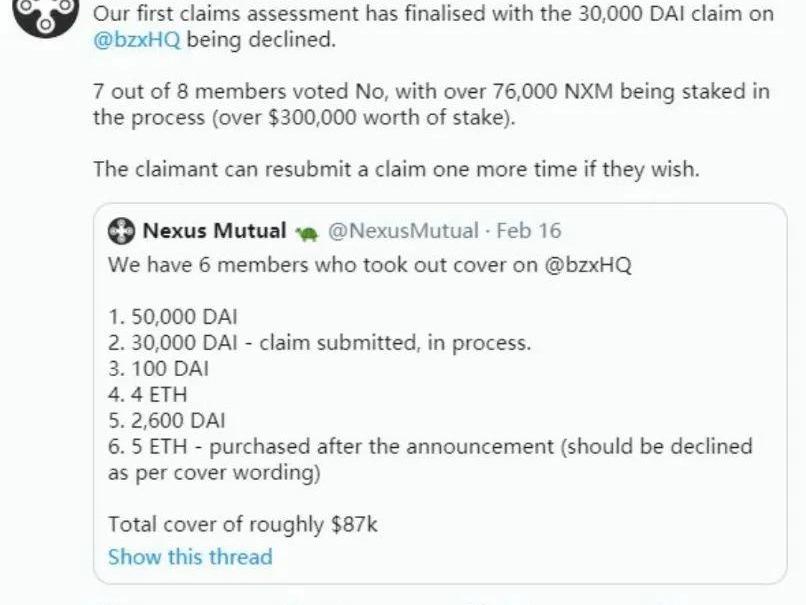Click Show this thread link
Image resolution: width=806 pixels, height=605 pixels.
(190, 556)
